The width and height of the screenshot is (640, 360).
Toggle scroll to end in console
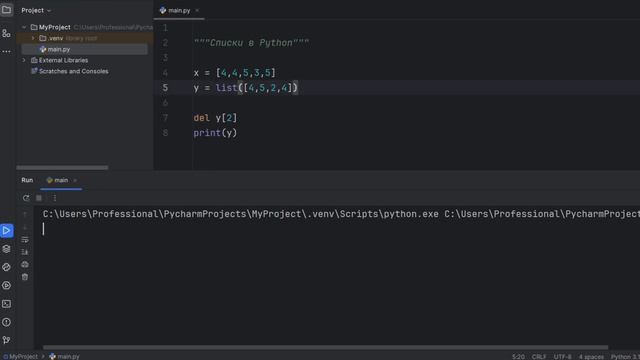pyautogui.click(x=25, y=252)
